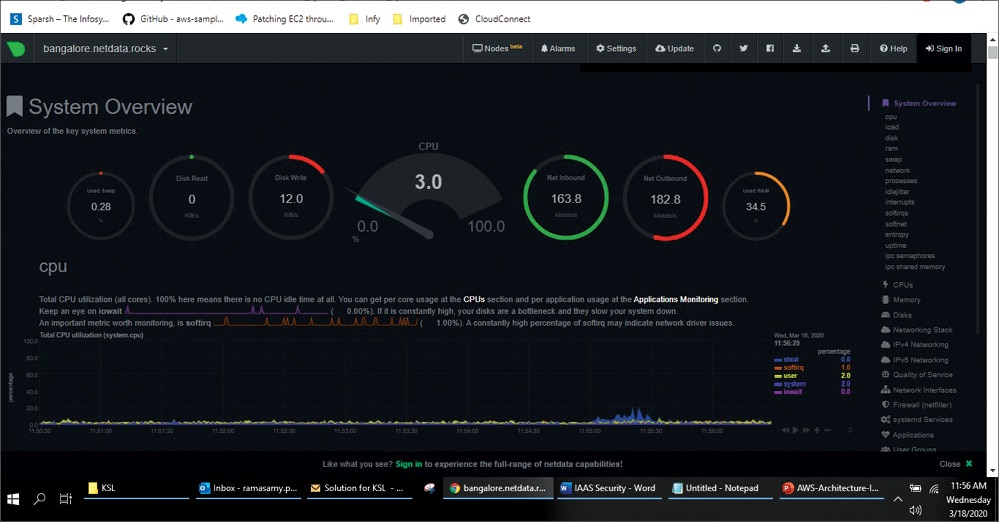Screen dimensions: 999x522
Task: Click the netdata green logo
Action: (x=16, y=48)
